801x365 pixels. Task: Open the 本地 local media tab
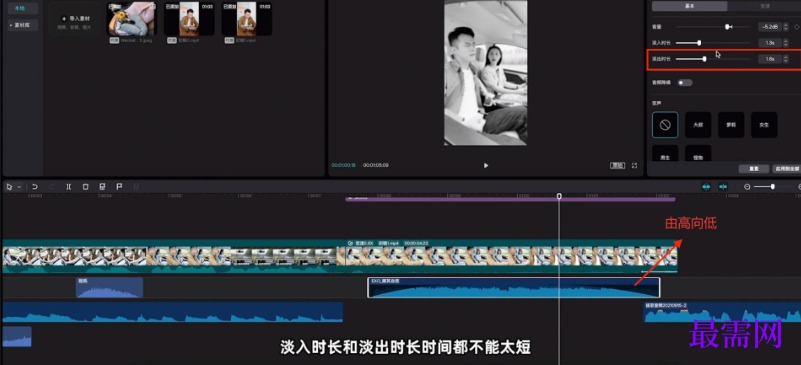tap(23, 8)
